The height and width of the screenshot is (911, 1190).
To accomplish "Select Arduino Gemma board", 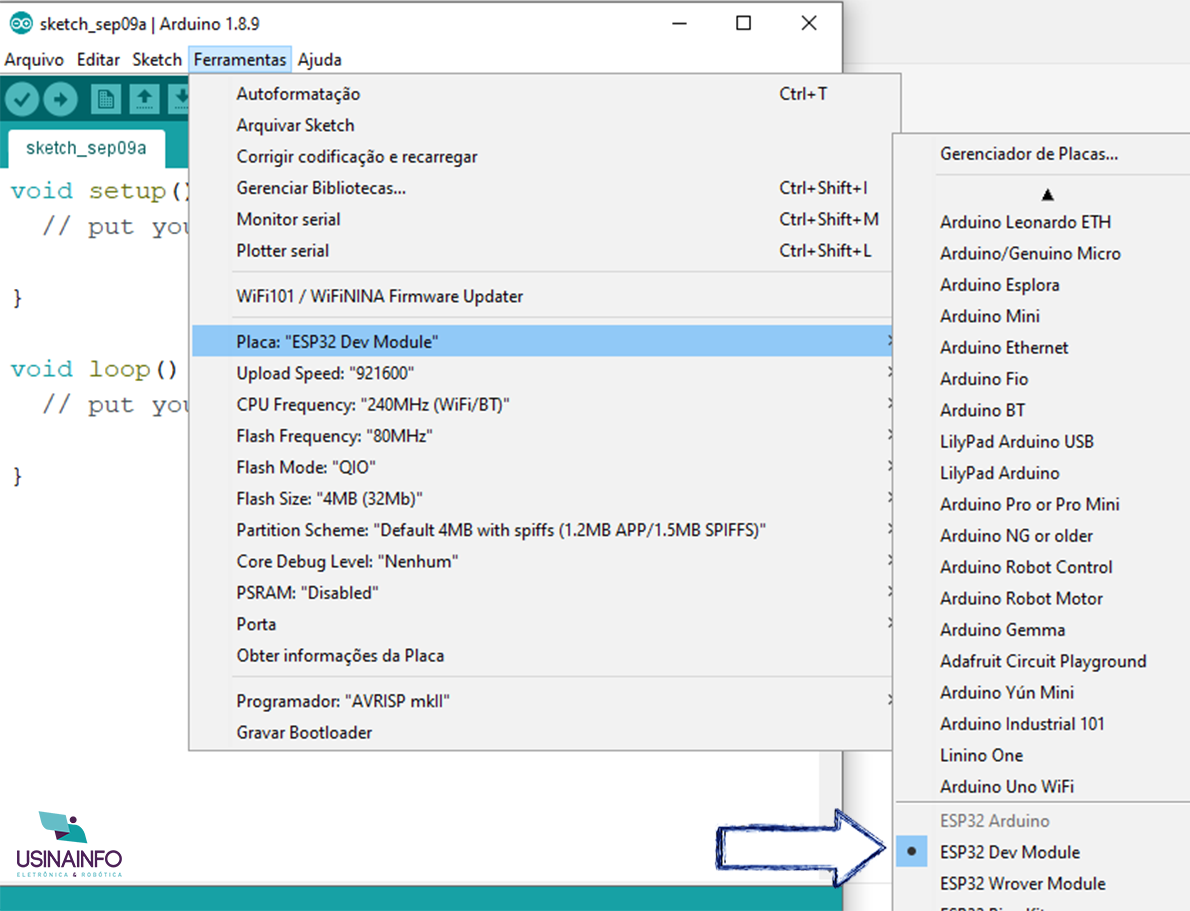I will [x=1043, y=630].
